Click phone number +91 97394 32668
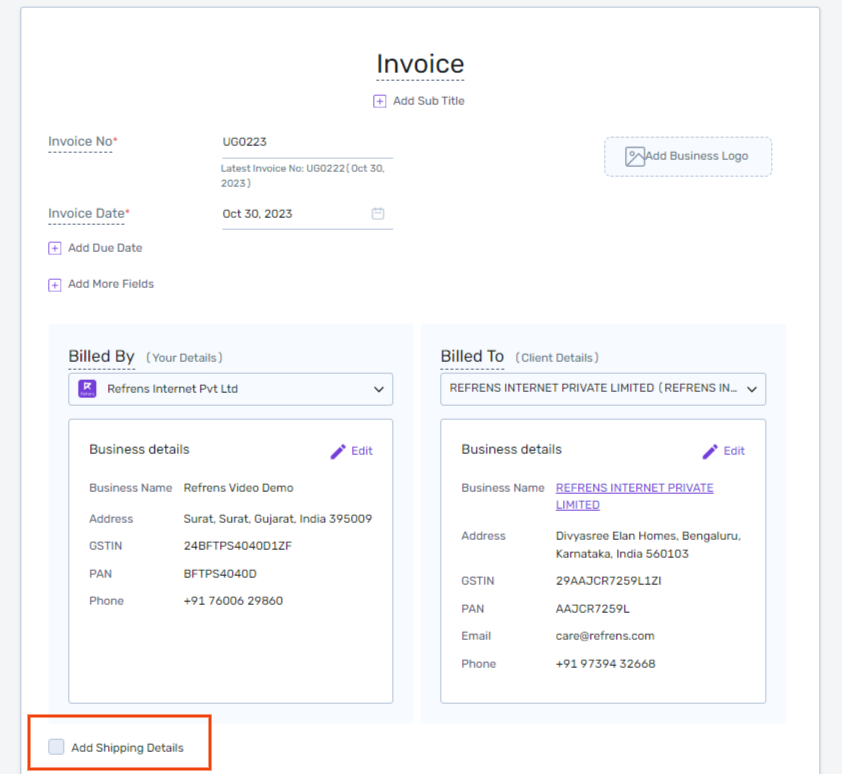Image resolution: width=842 pixels, height=774 pixels. tap(606, 664)
